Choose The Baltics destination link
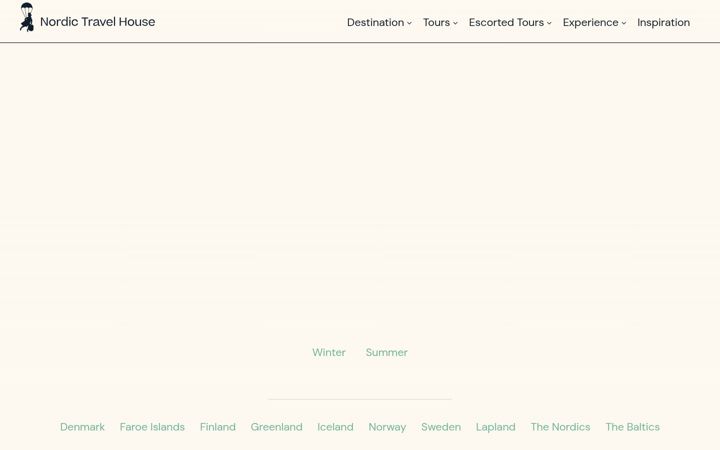720x450 pixels. (632, 427)
